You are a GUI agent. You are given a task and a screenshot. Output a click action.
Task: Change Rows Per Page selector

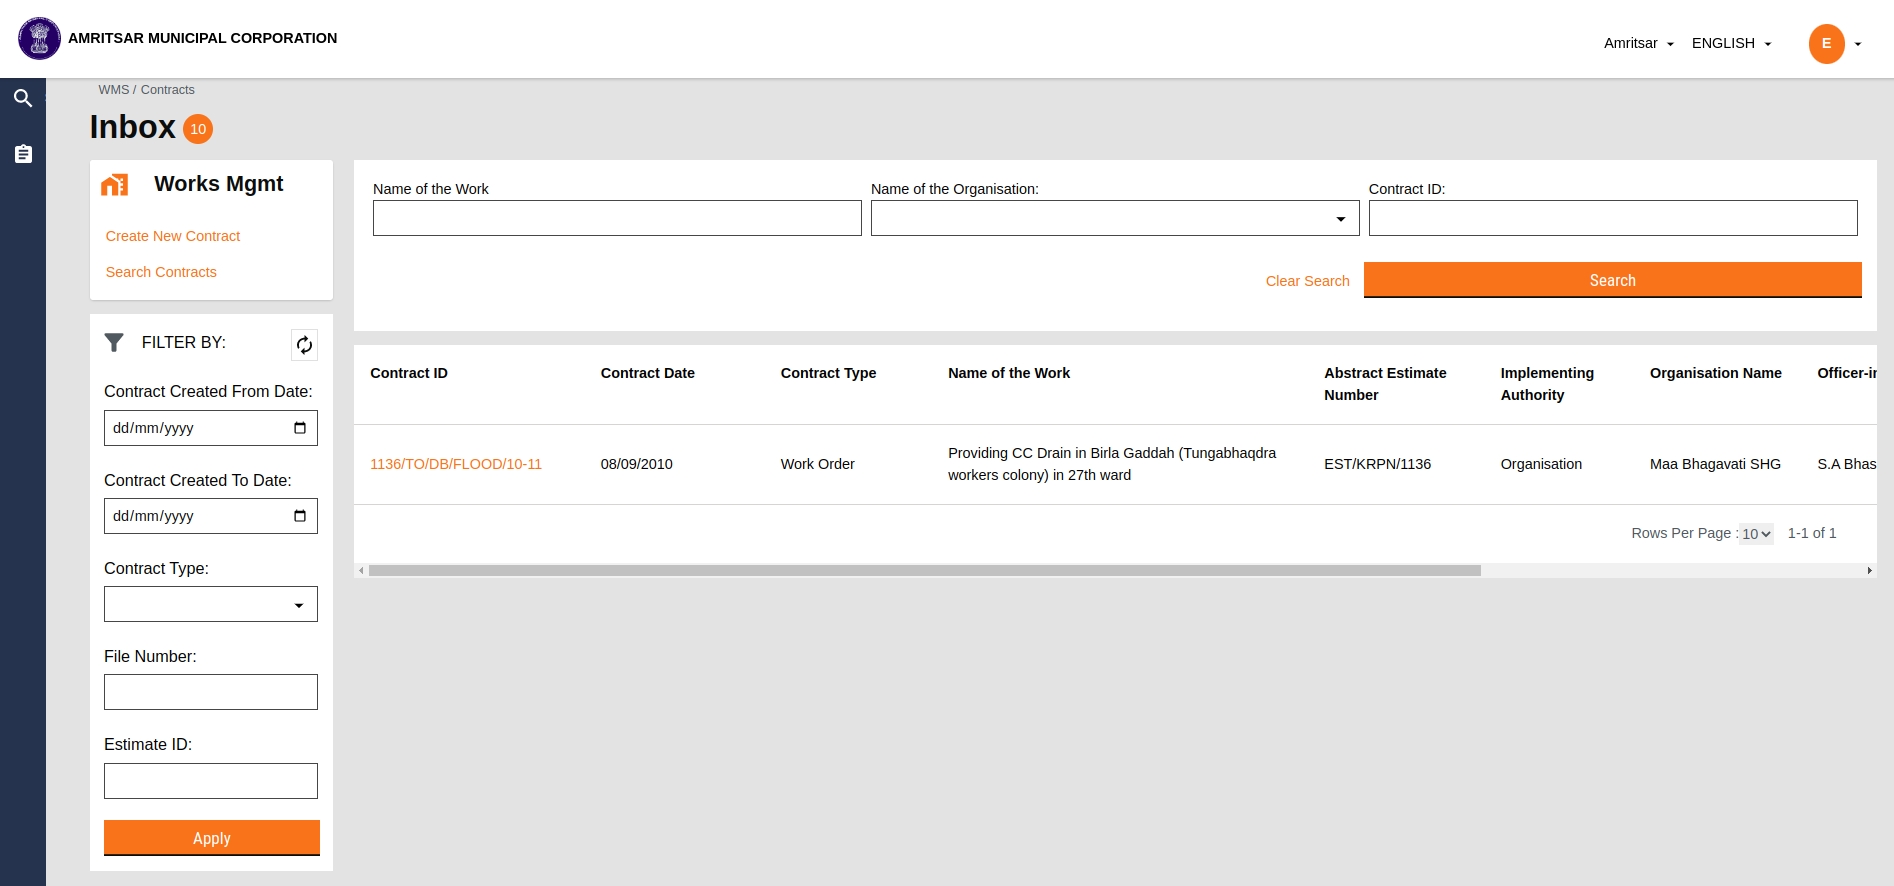(x=1755, y=534)
